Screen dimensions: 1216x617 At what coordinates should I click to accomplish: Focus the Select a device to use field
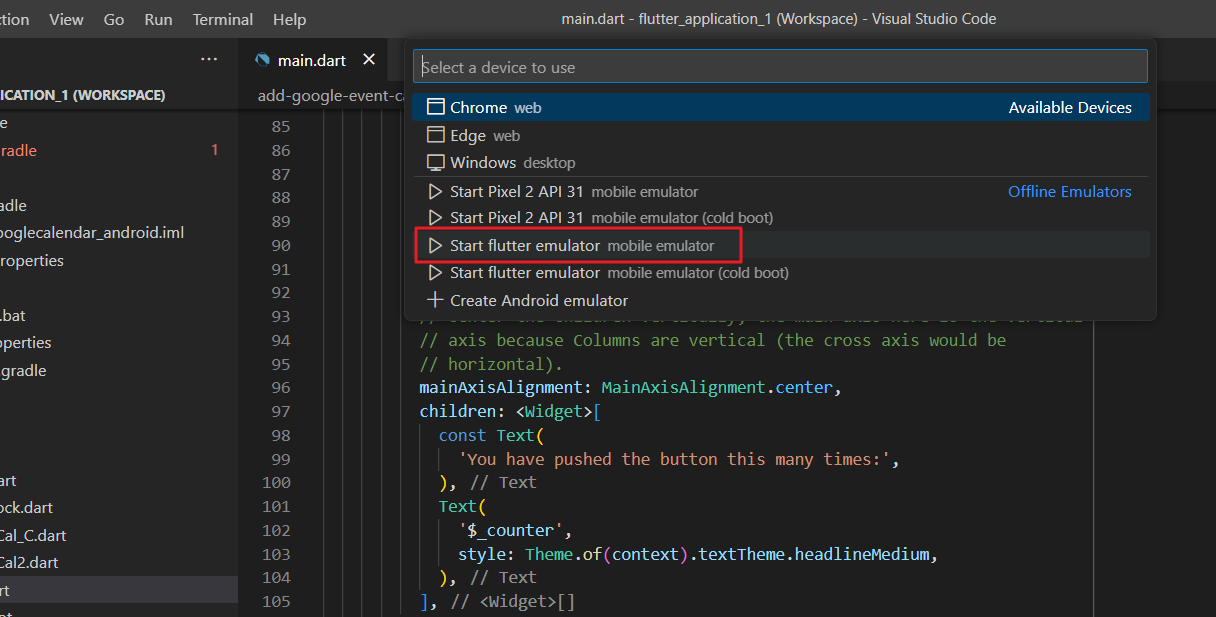[x=780, y=67]
